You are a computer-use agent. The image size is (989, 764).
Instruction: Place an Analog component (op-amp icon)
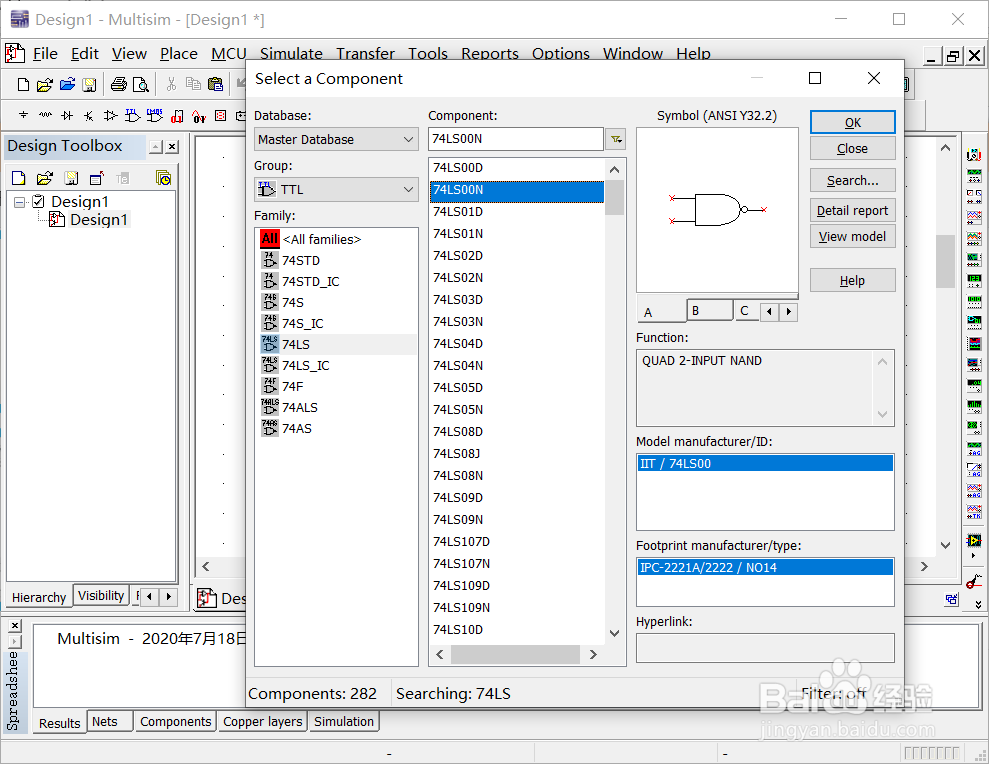click(110, 115)
